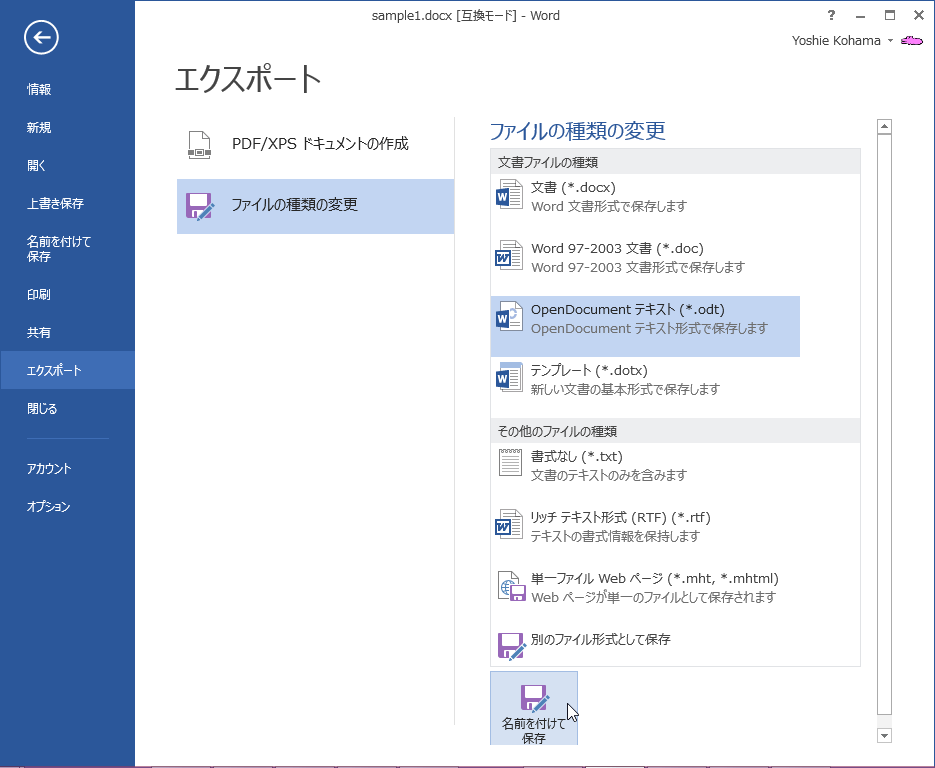The width and height of the screenshot is (935, 768).
Task: Select 名前を付けて保存 in the left sidebar
Action: pyautogui.click(x=67, y=249)
